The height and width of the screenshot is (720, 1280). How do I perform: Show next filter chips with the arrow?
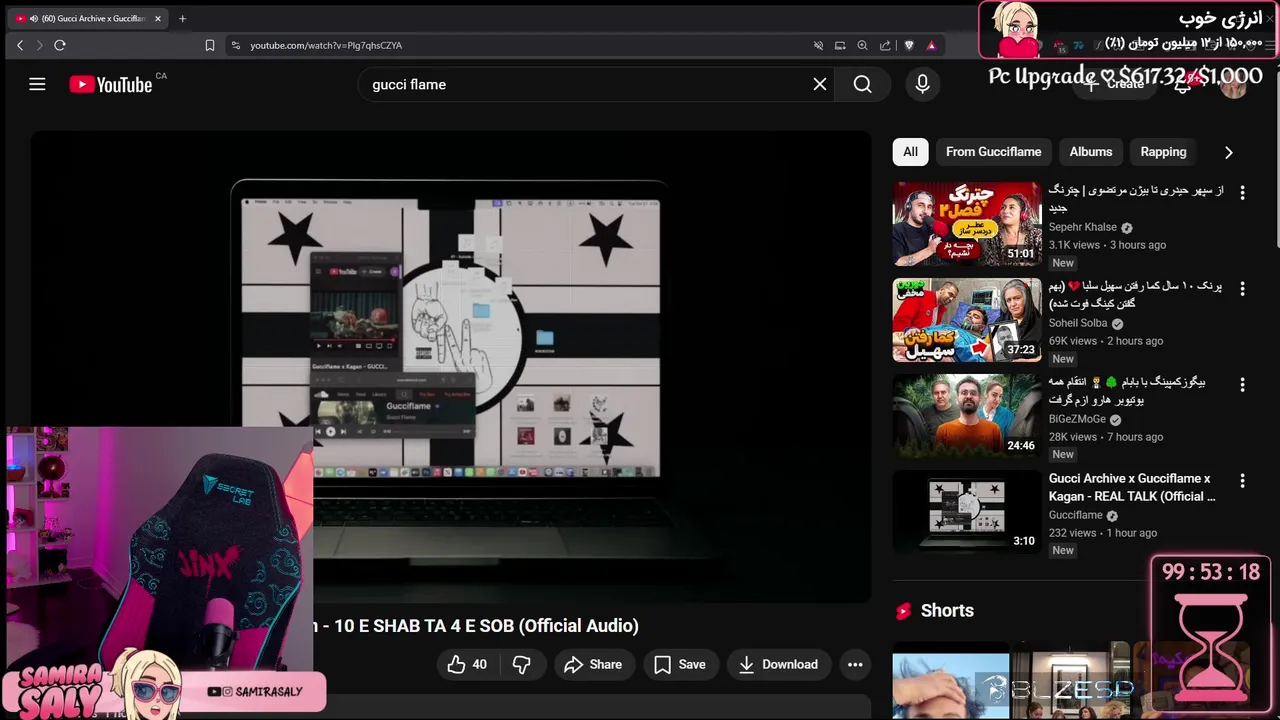tap(1228, 152)
